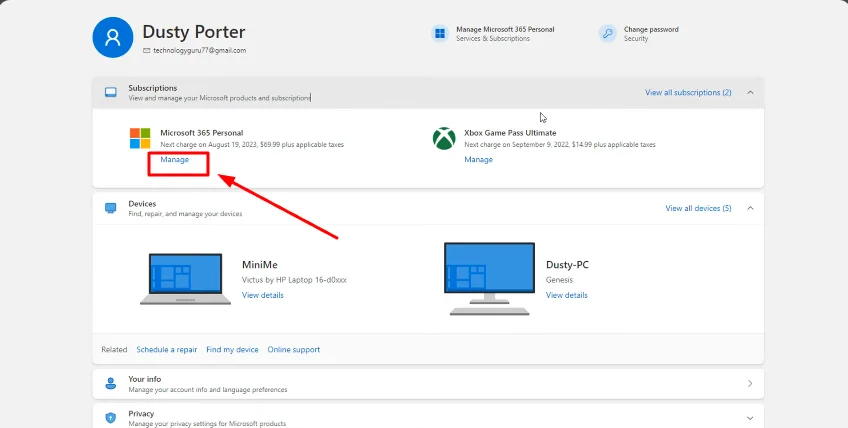This screenshot has width=848, height=428.
Task: Open View details for MiniMe
Action: point(263,295)
